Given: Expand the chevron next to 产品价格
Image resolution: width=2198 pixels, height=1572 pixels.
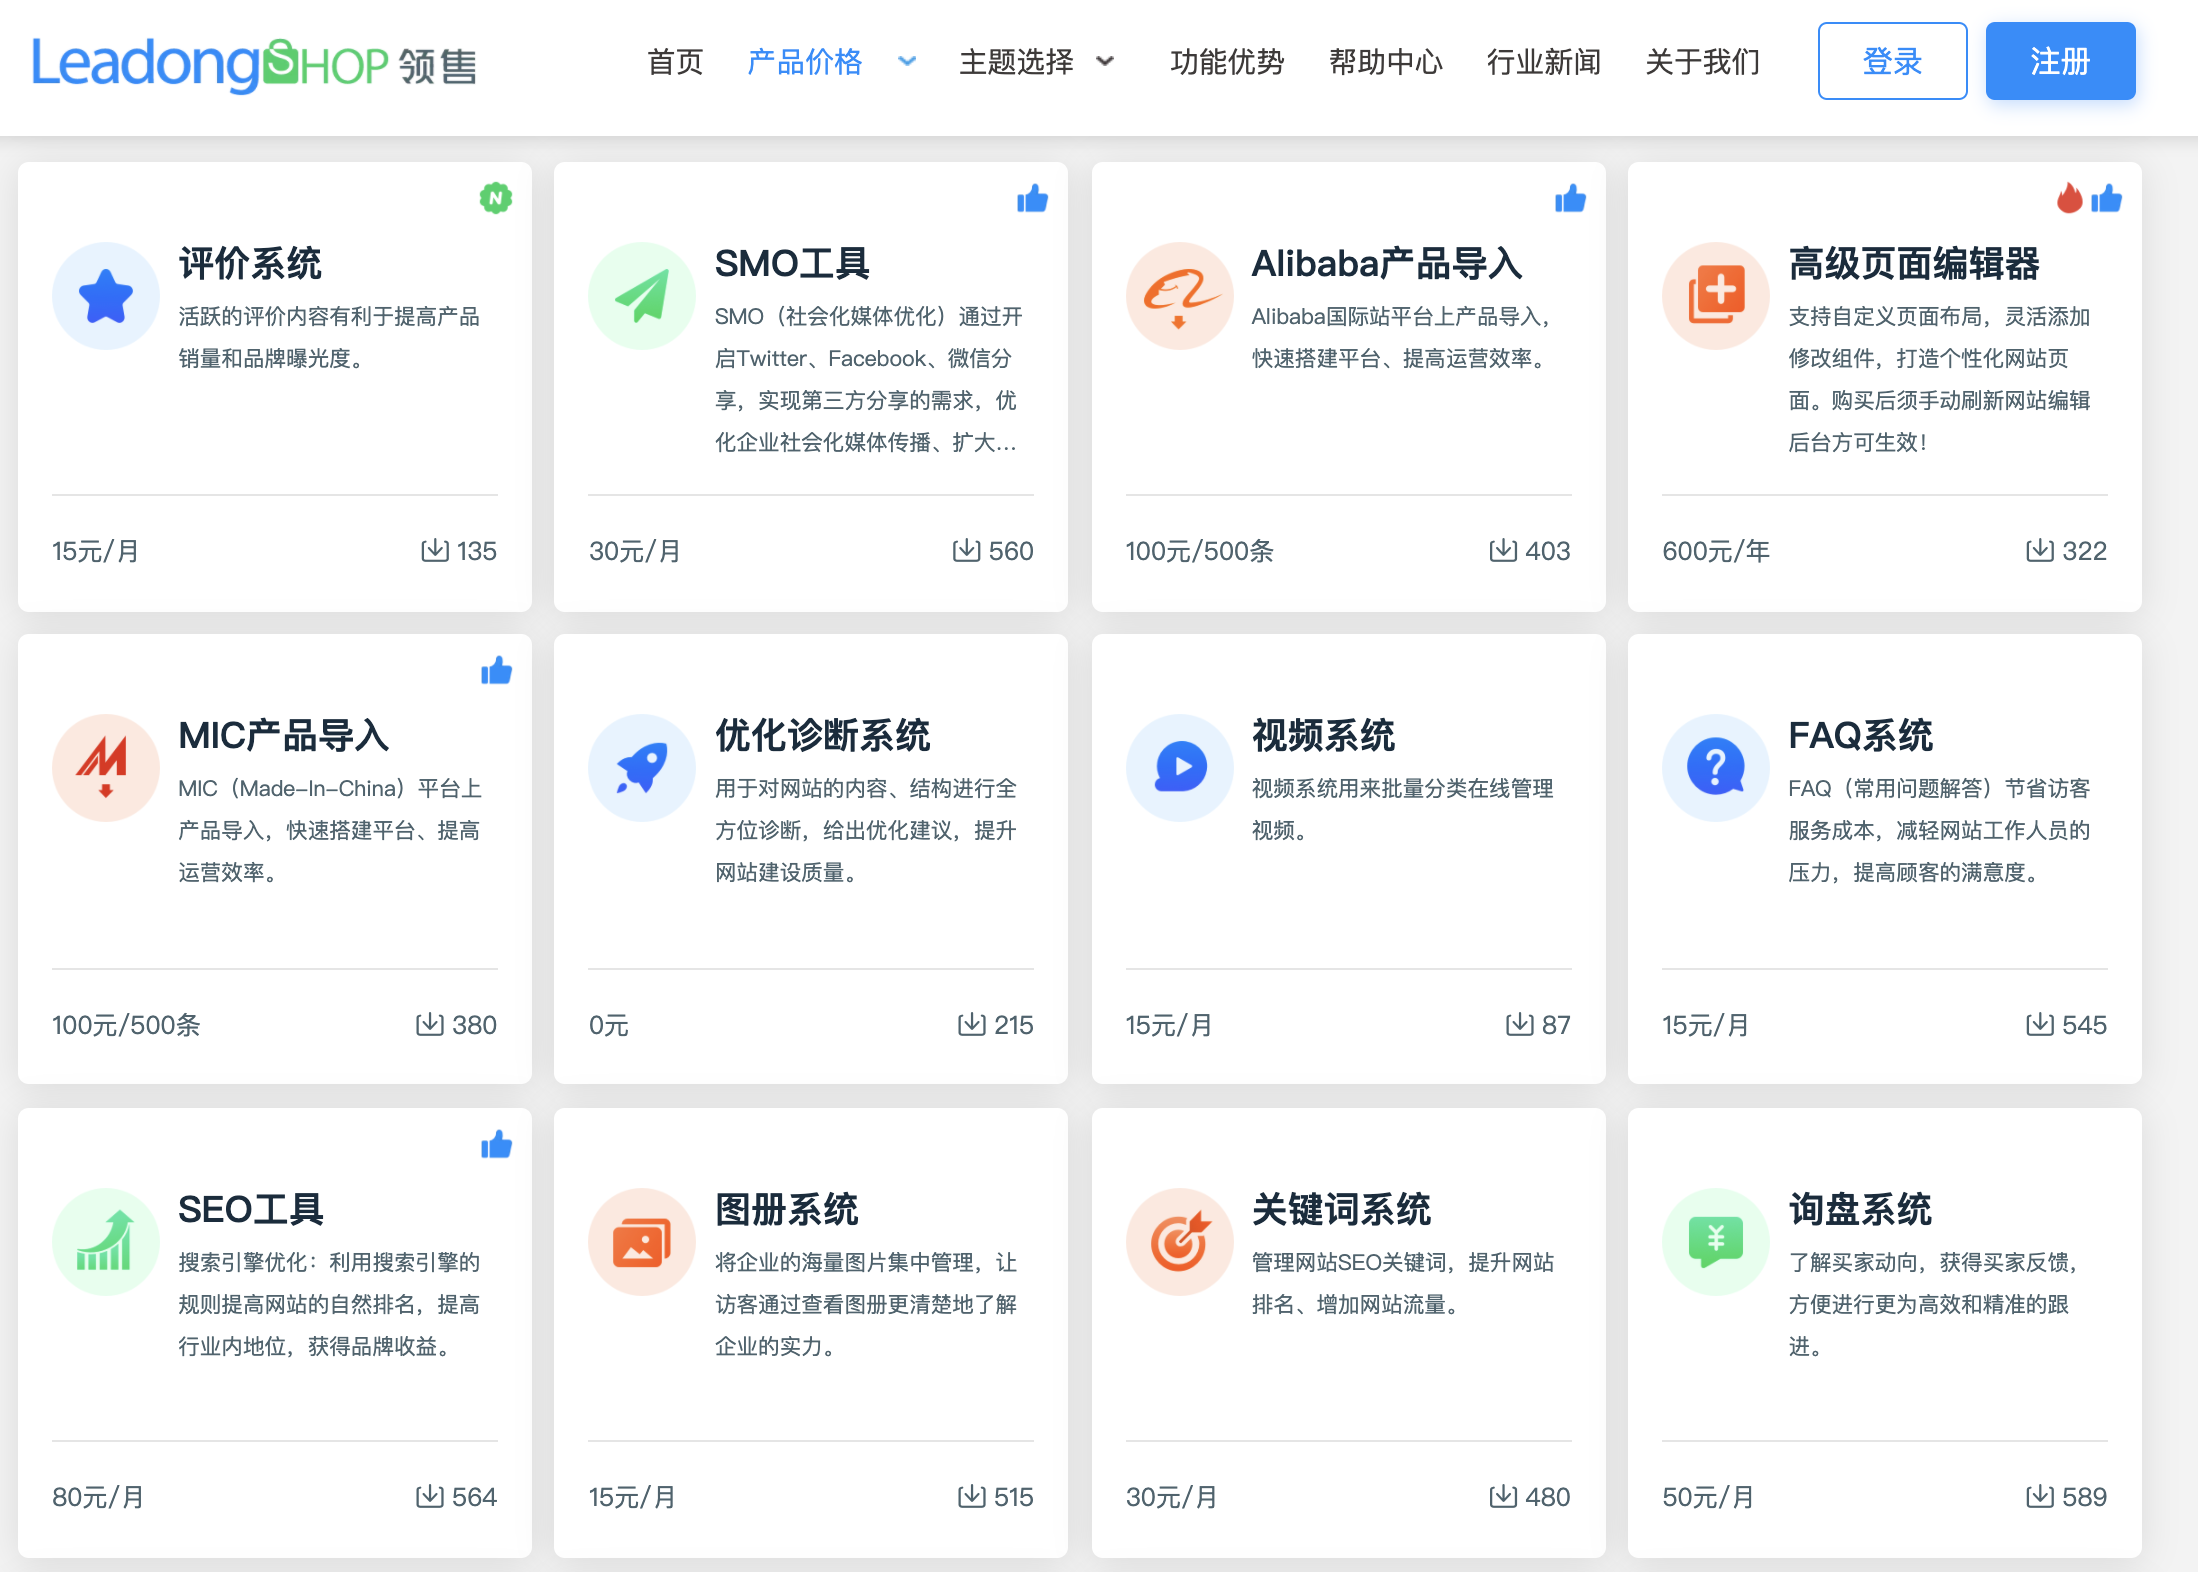Looking at the screenshot, I should point(907,62).
